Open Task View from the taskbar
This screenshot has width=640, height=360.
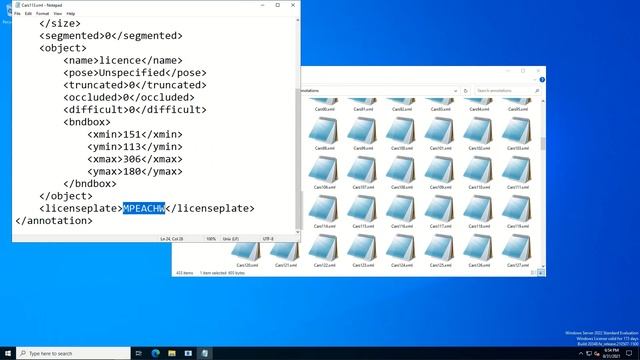pos(139,353)
